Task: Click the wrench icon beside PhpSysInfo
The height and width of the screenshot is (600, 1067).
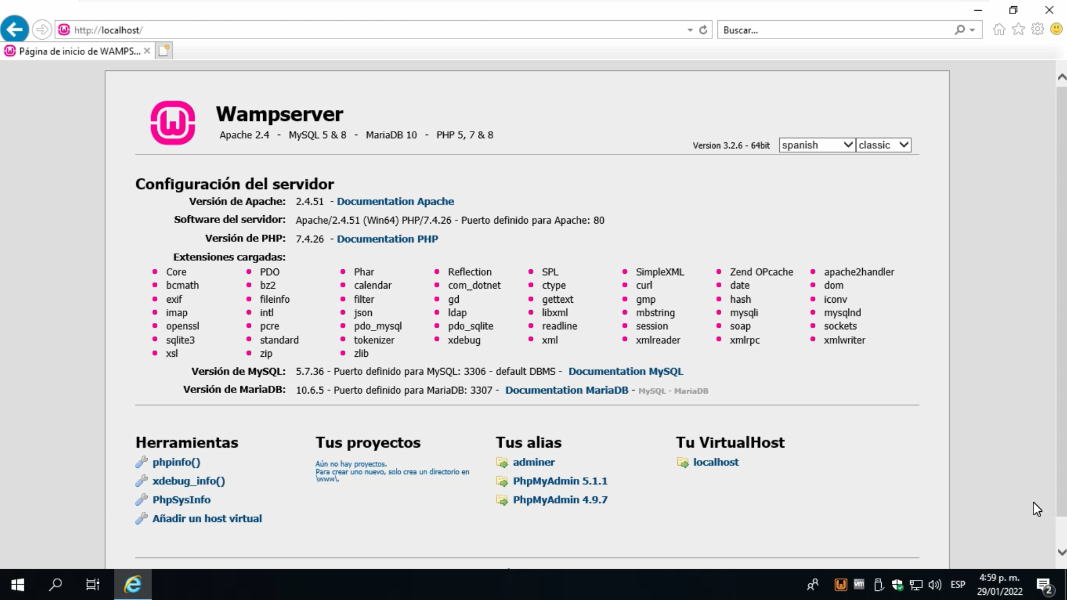Action: pos(142,500)
